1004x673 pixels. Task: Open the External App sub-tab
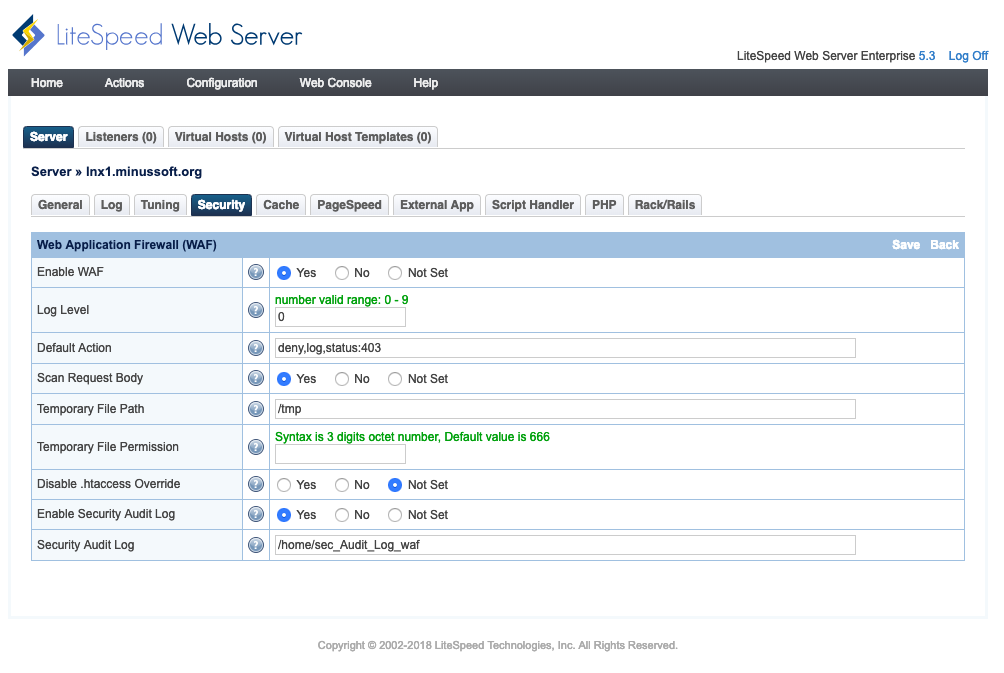[x=437, y=205]
